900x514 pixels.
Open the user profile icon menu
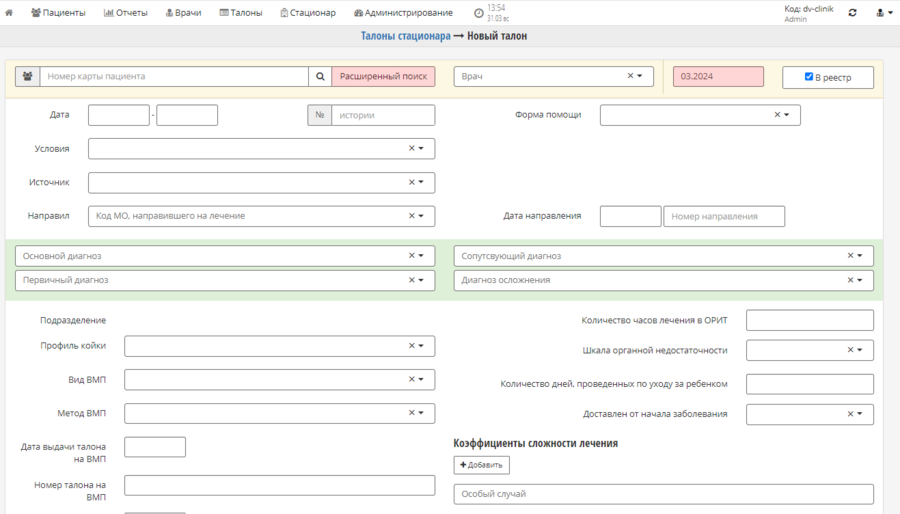click(x=883, y=13)
